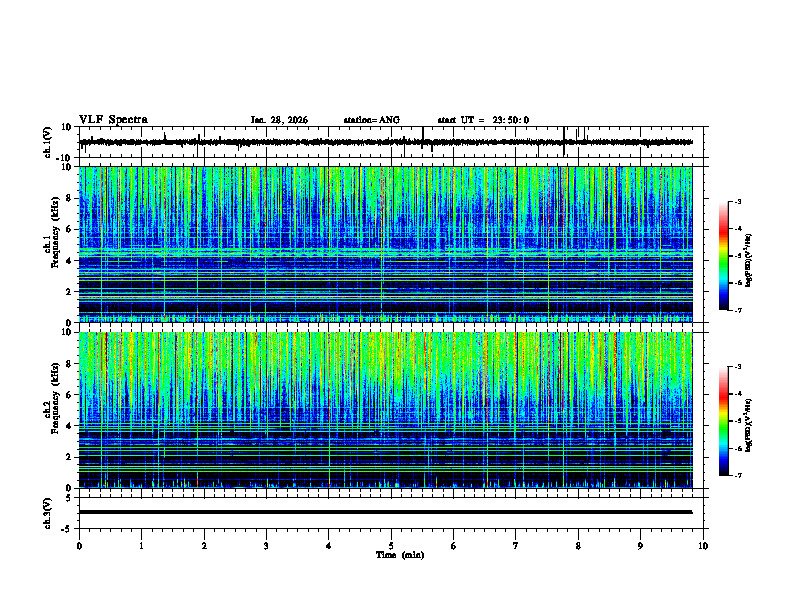This screenshot has width=792, height=612.
Task: Pick the ch.2 spectrogram color scale bar
Action: tap(723, 421)
